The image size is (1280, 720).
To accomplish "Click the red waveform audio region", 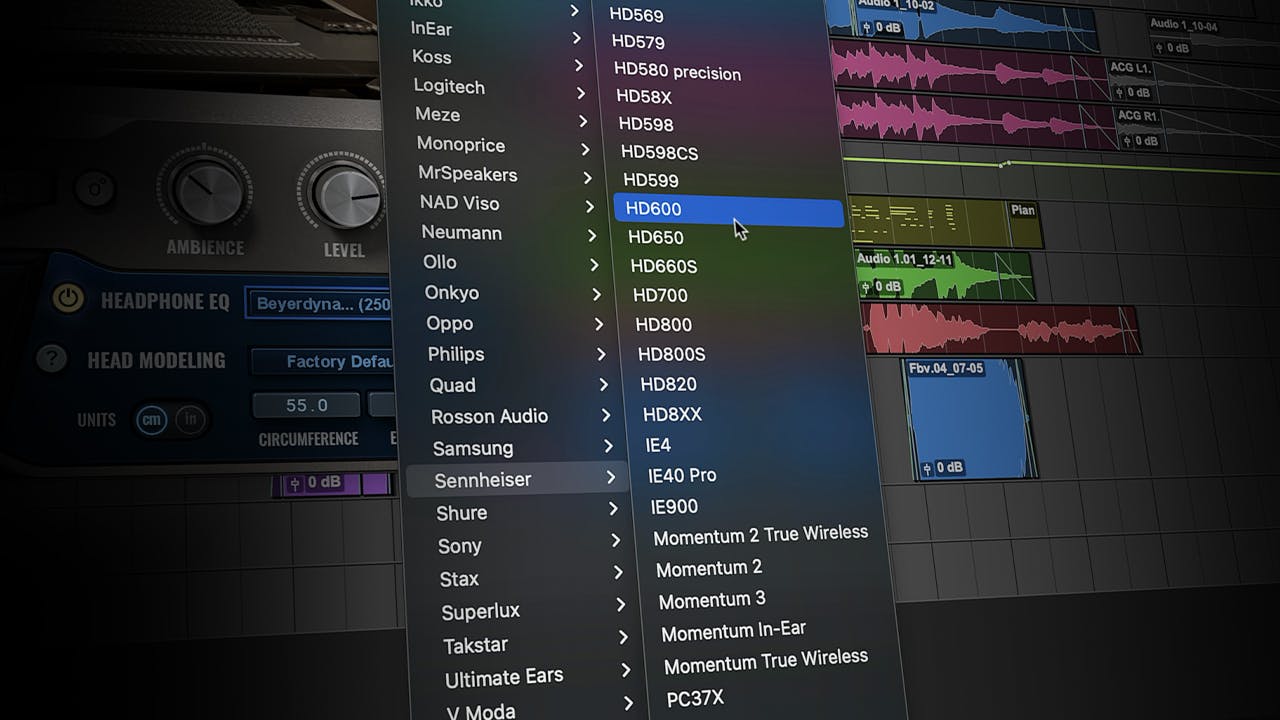I will tap(1000, 330).
